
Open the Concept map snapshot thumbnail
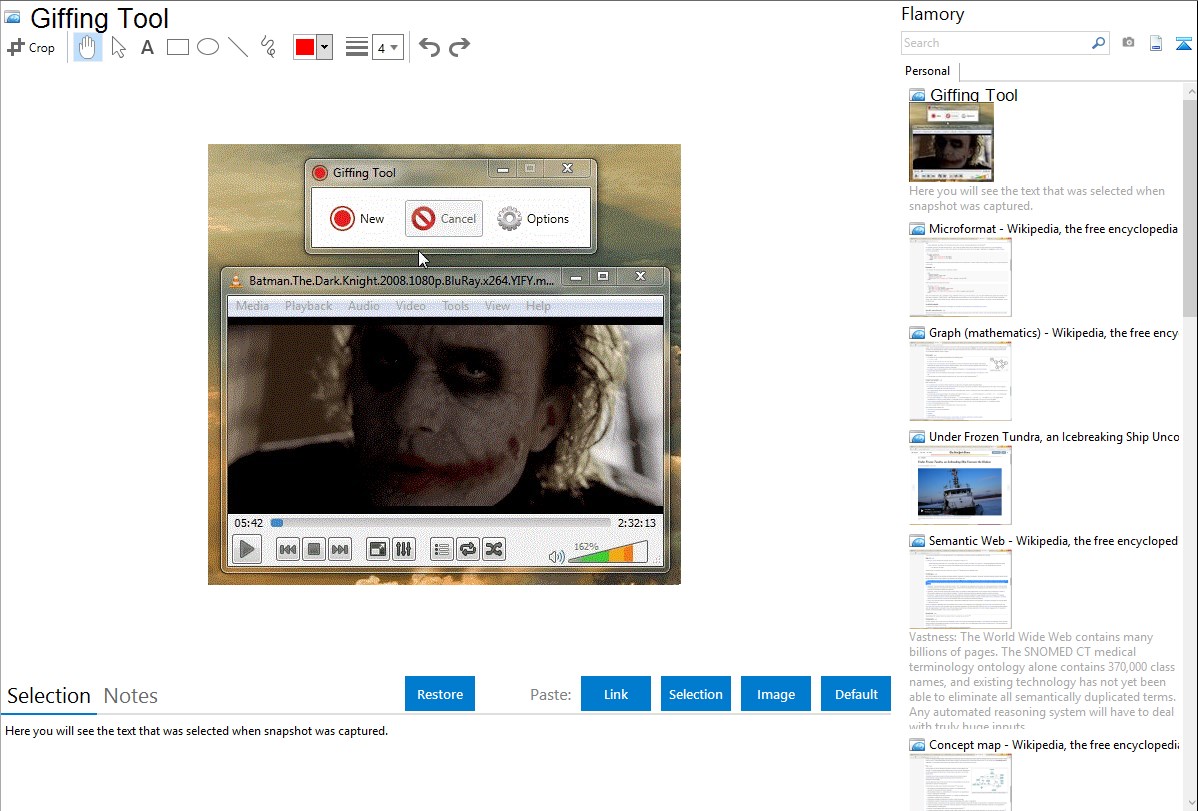click(x=960, y=782)
